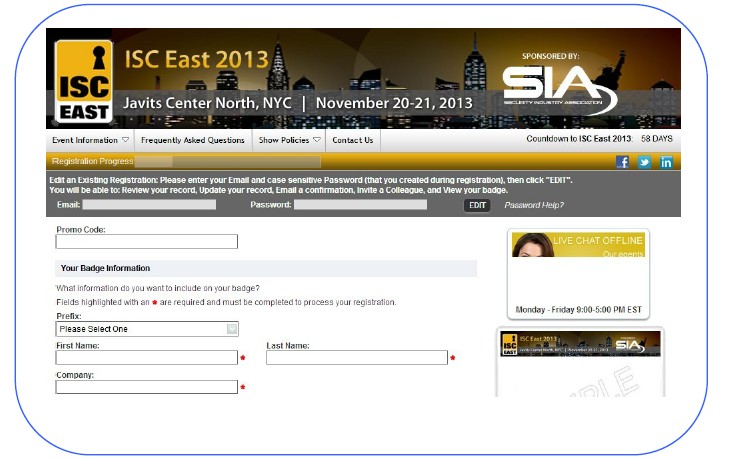Viewport: 729px width, 460px height.
Task: Focus the Last Name field
Action: pyautogui.click(x=356, y=358)
